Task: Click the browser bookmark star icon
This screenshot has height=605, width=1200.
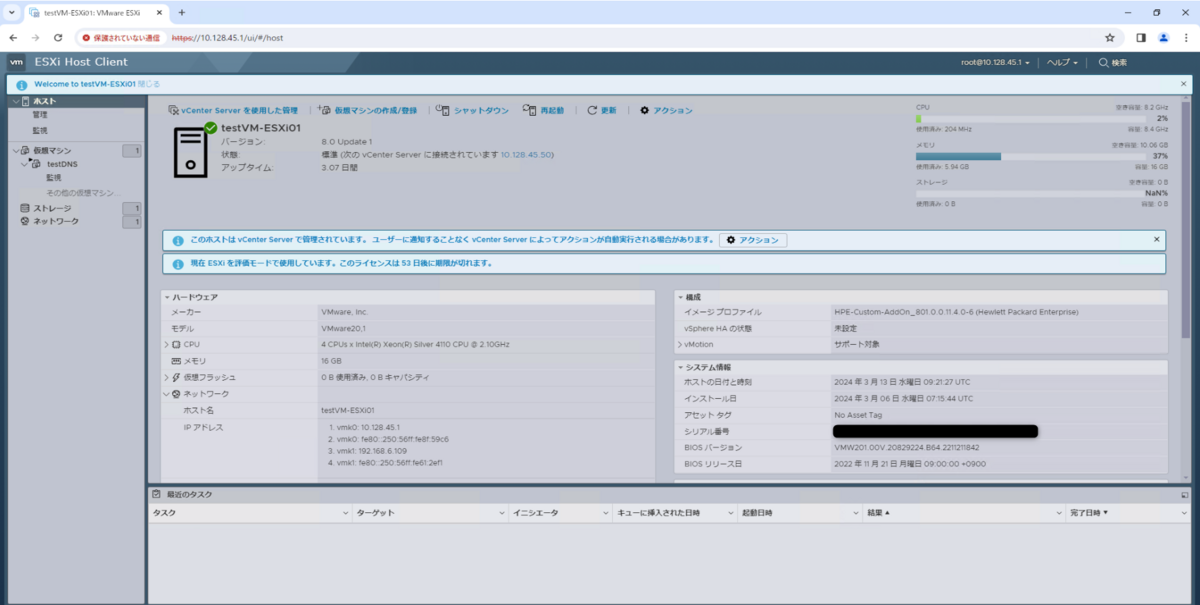Action: 1109,37
